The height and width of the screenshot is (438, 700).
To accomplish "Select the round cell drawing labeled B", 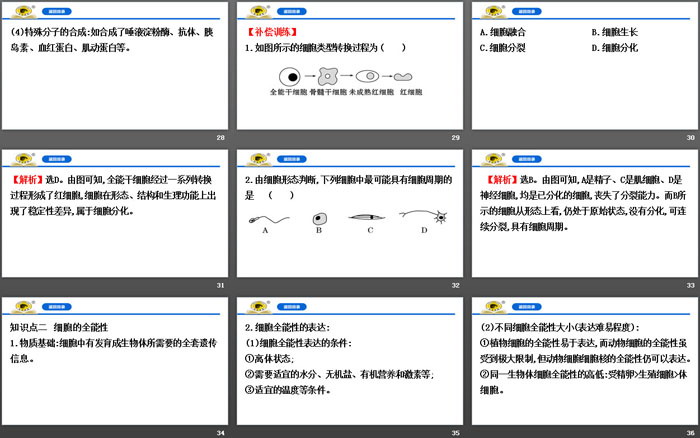I will point(319,219).
